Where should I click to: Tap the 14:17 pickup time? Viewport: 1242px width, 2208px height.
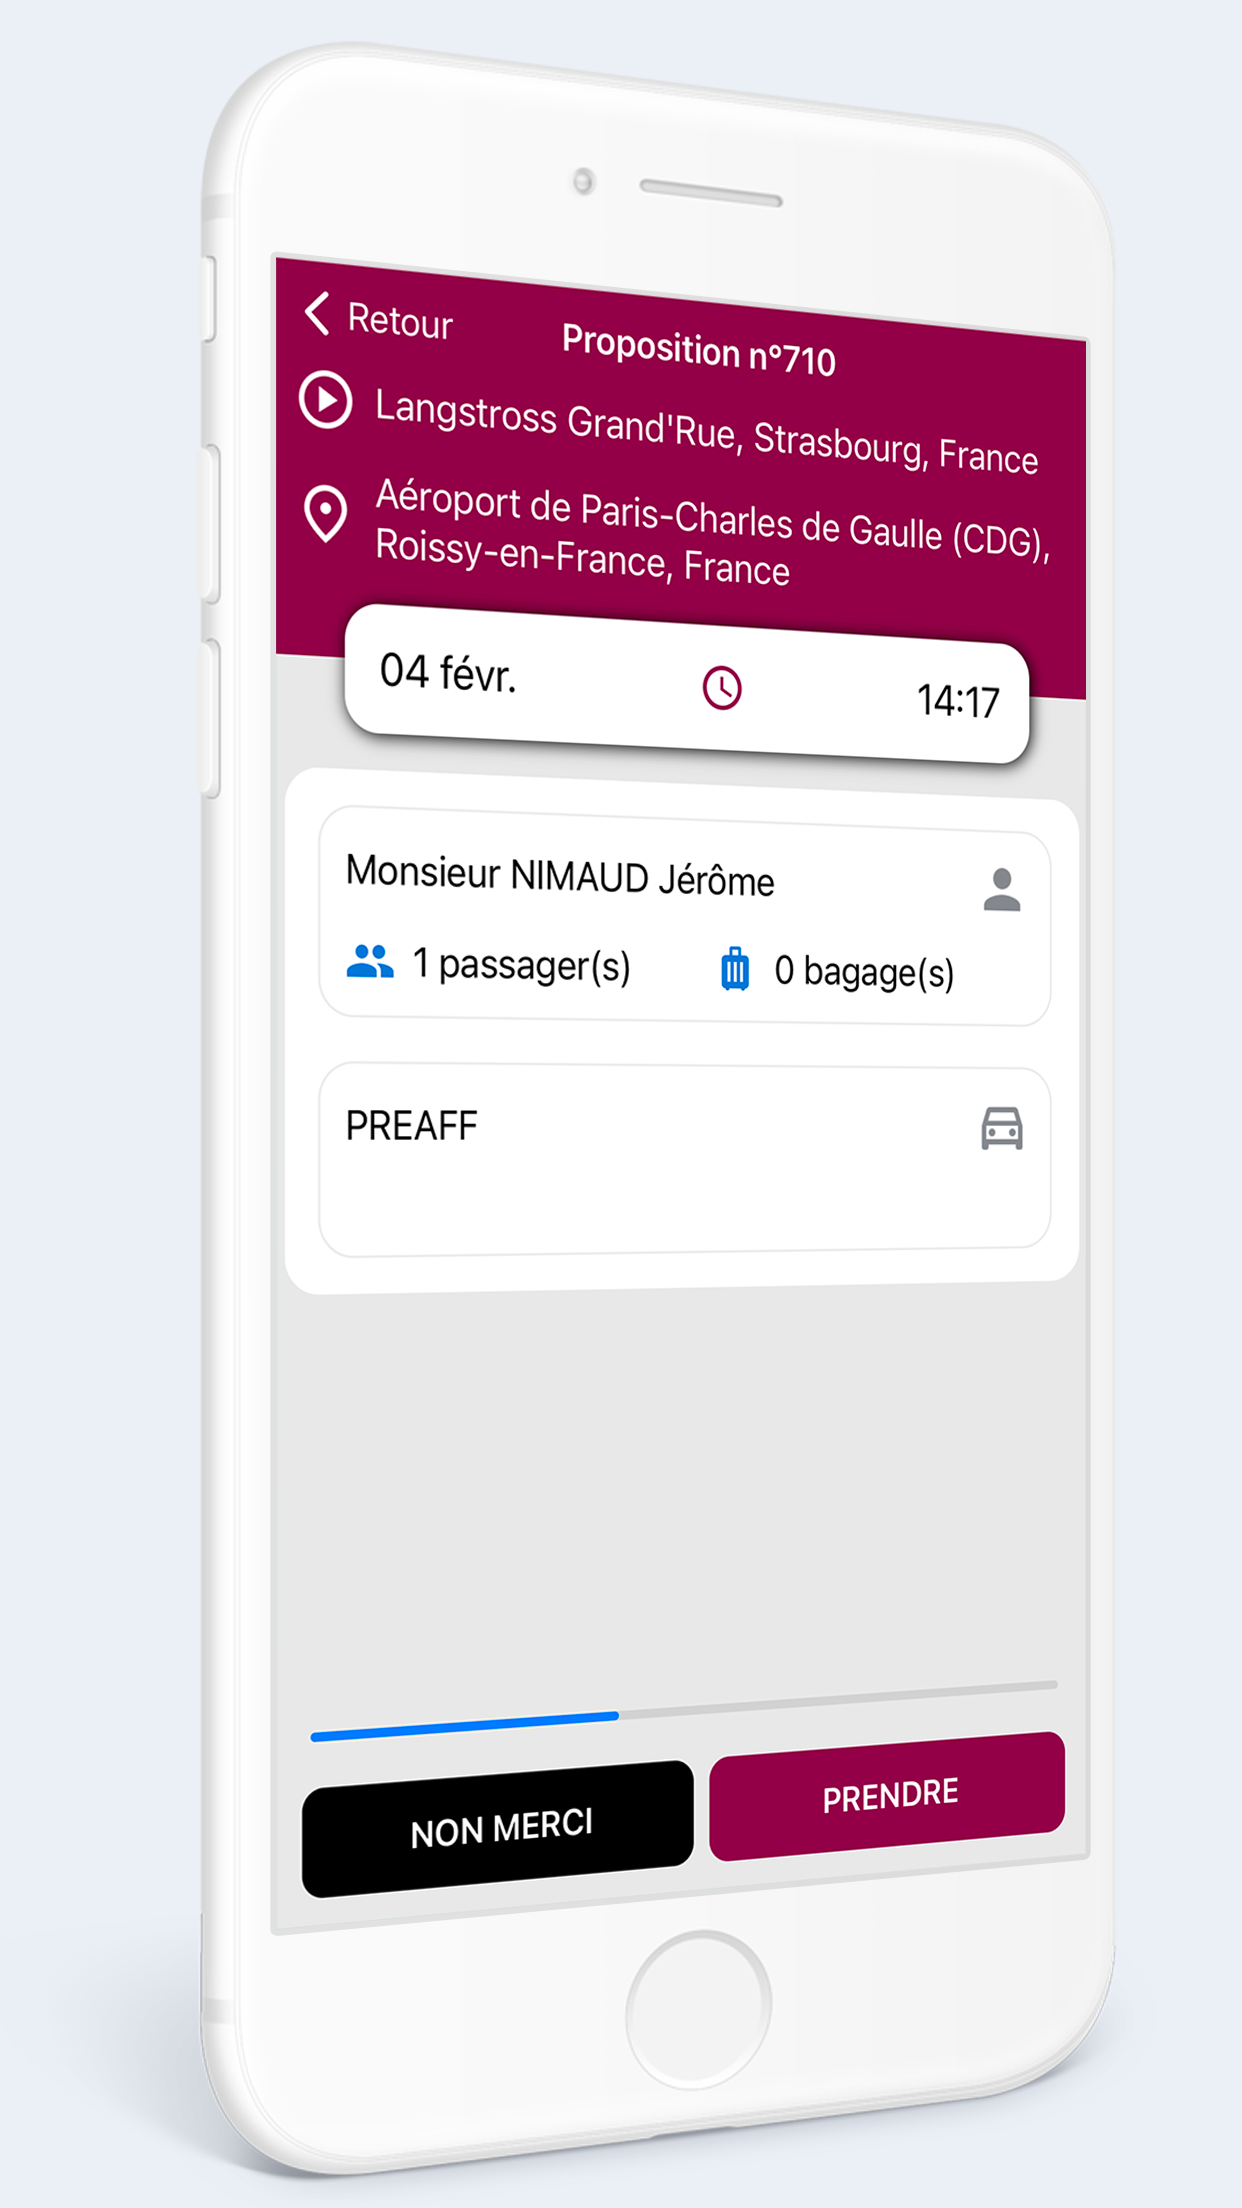pyautogui.click(x=958, y=701)
